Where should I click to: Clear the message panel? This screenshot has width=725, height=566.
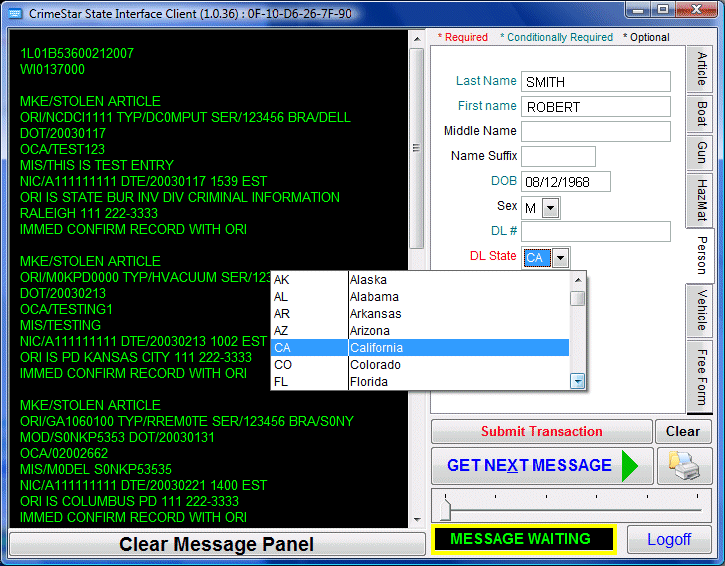coord(216,544)
